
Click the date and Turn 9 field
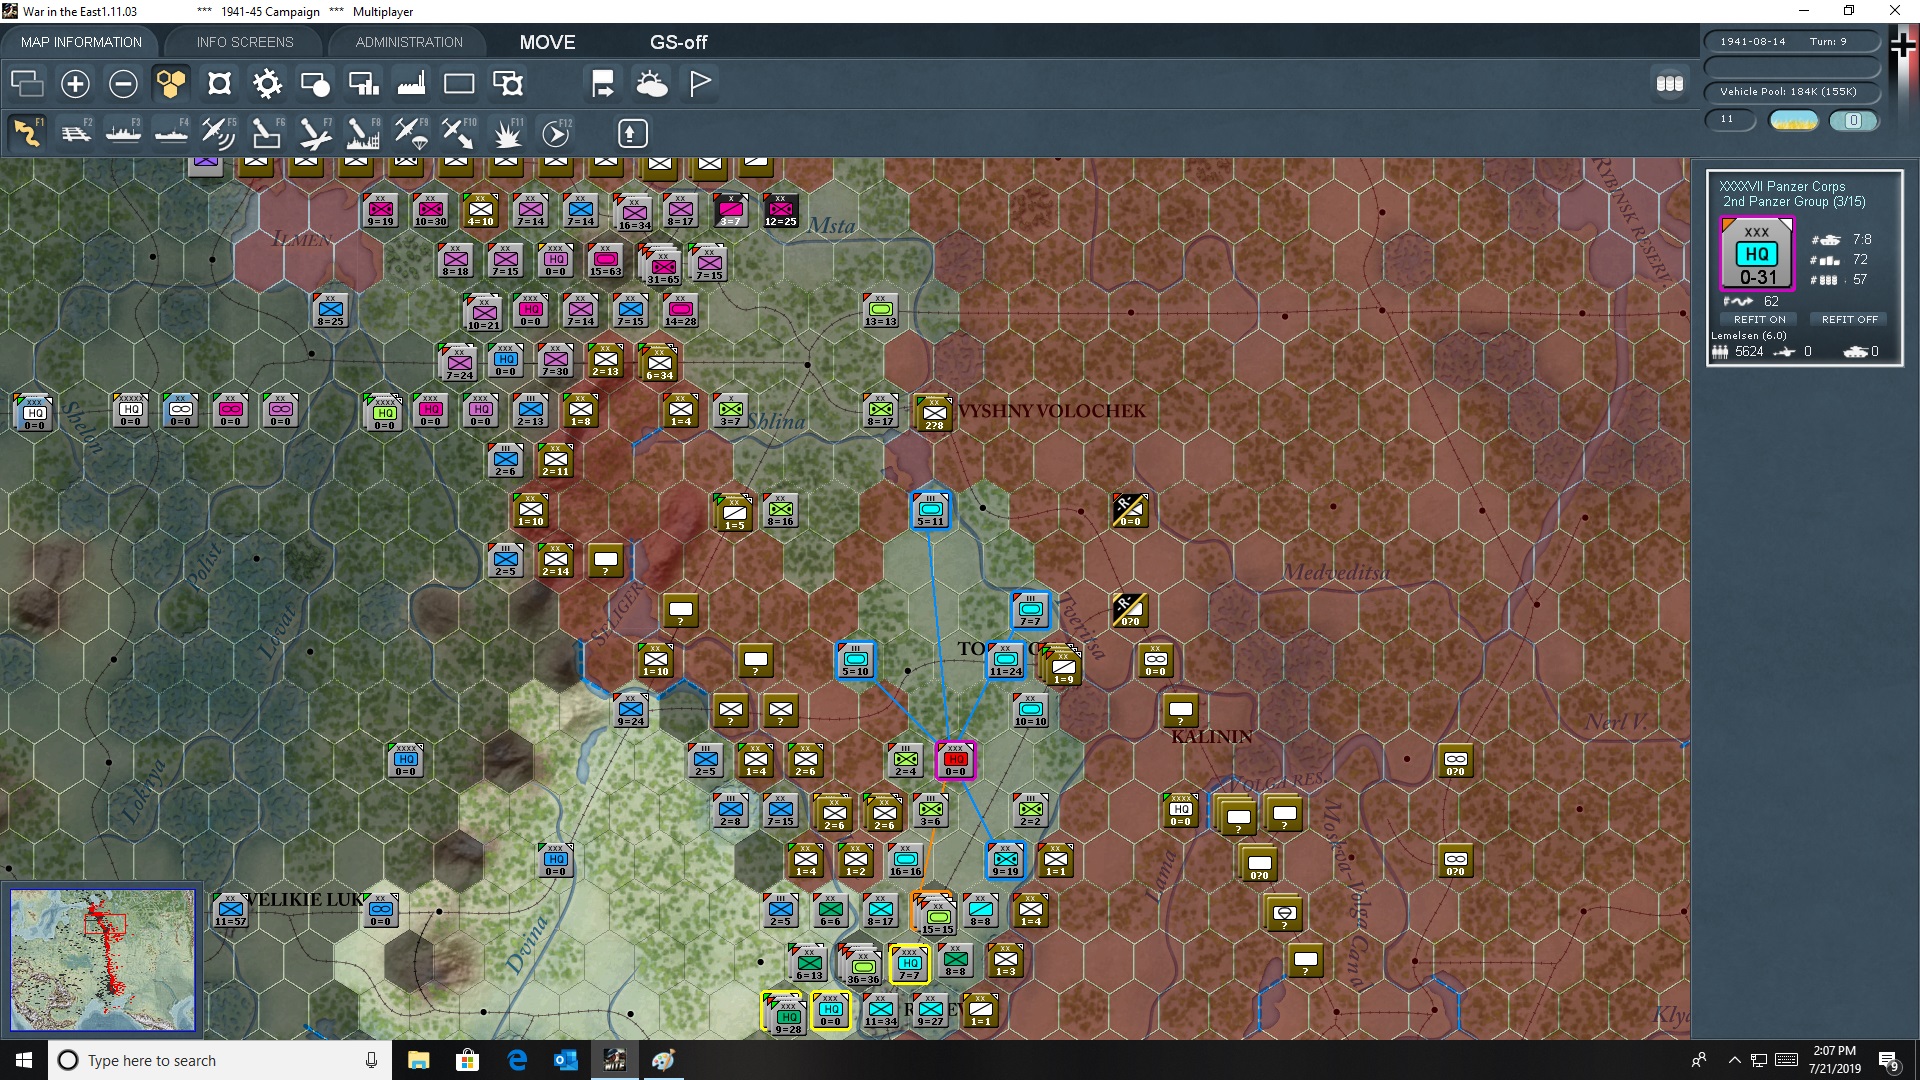click(1790, 41)
